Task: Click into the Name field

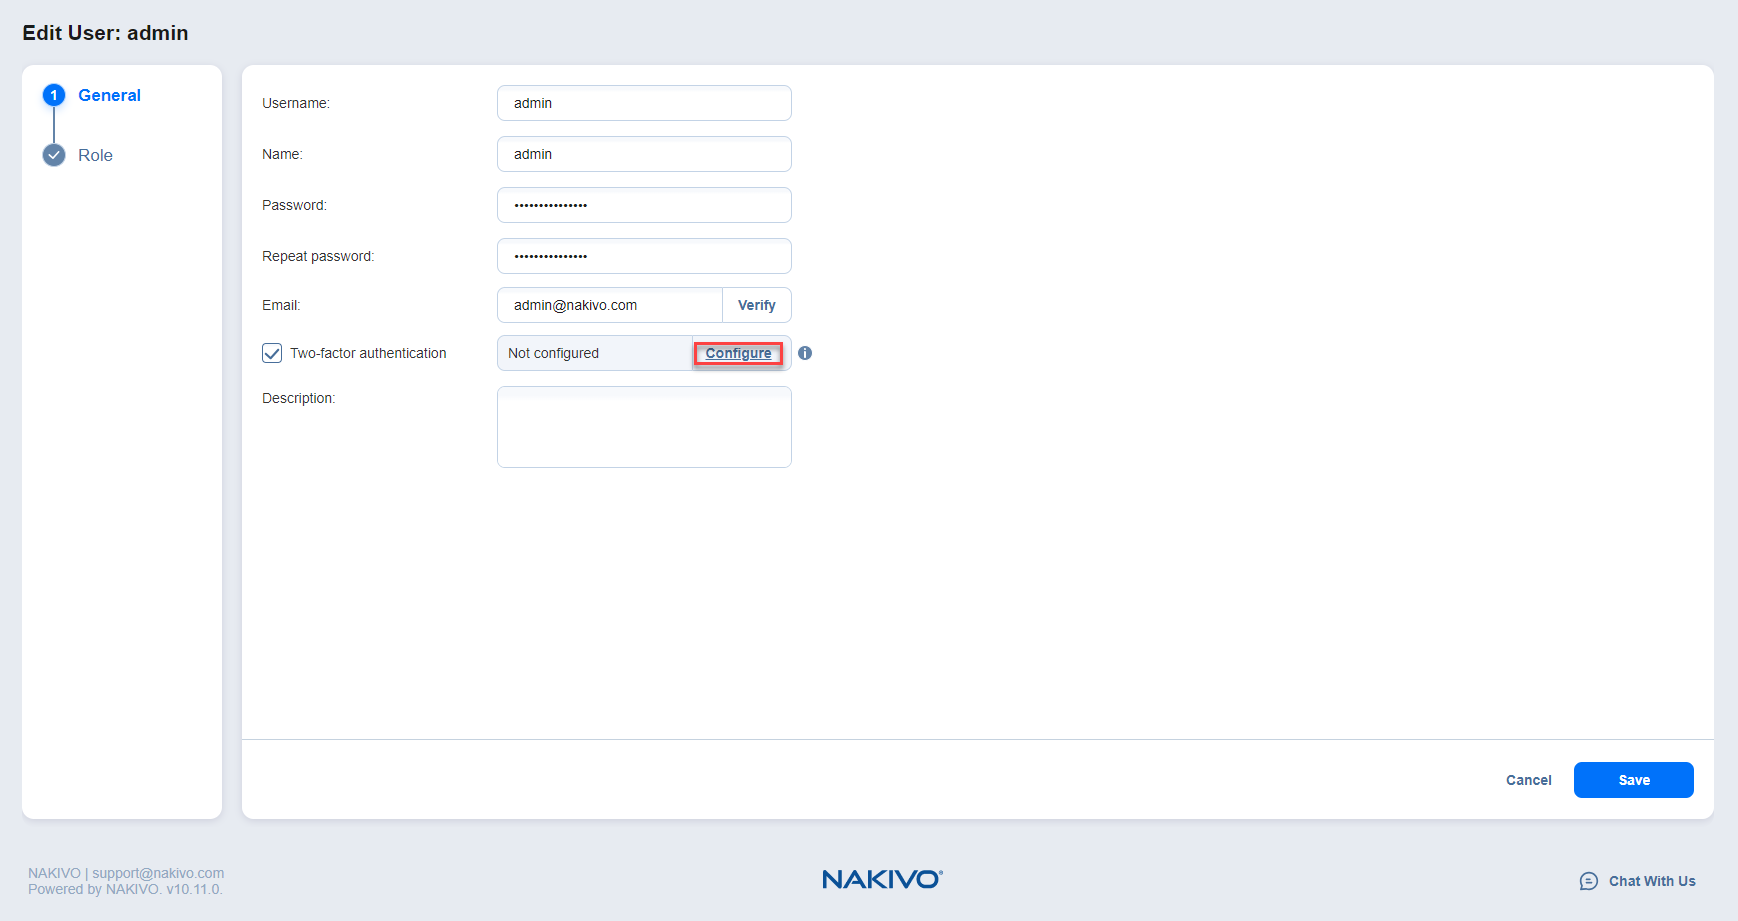Action: tap(644, 154)
